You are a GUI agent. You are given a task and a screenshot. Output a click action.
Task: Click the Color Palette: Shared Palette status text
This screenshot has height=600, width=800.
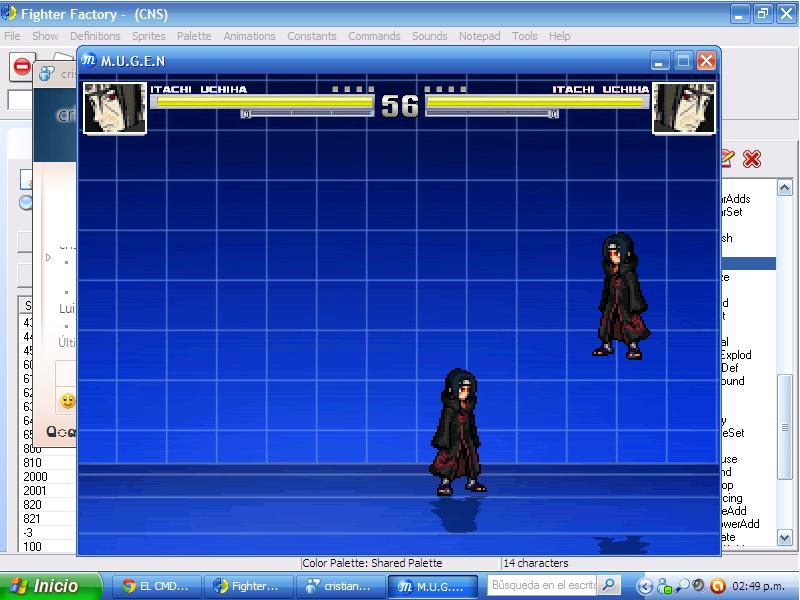[372, 563]
